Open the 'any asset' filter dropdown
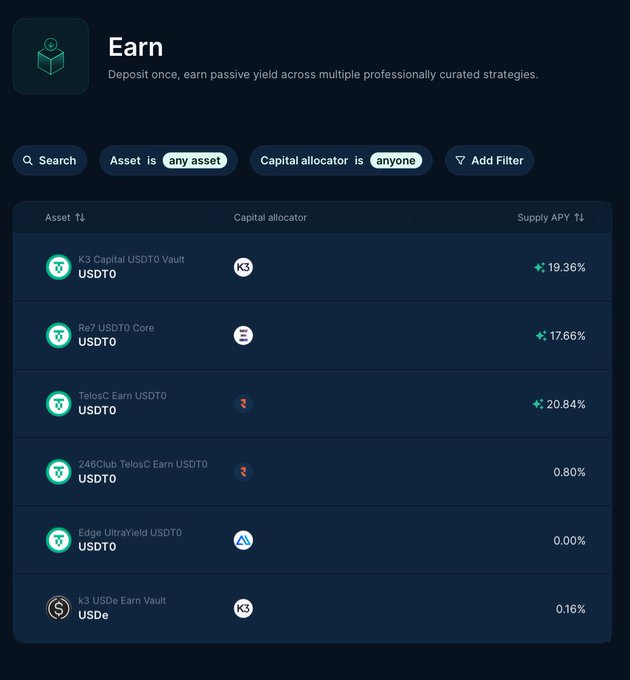Image resolution: width=630 pixels, height=680 pixels. click(195, 160)
